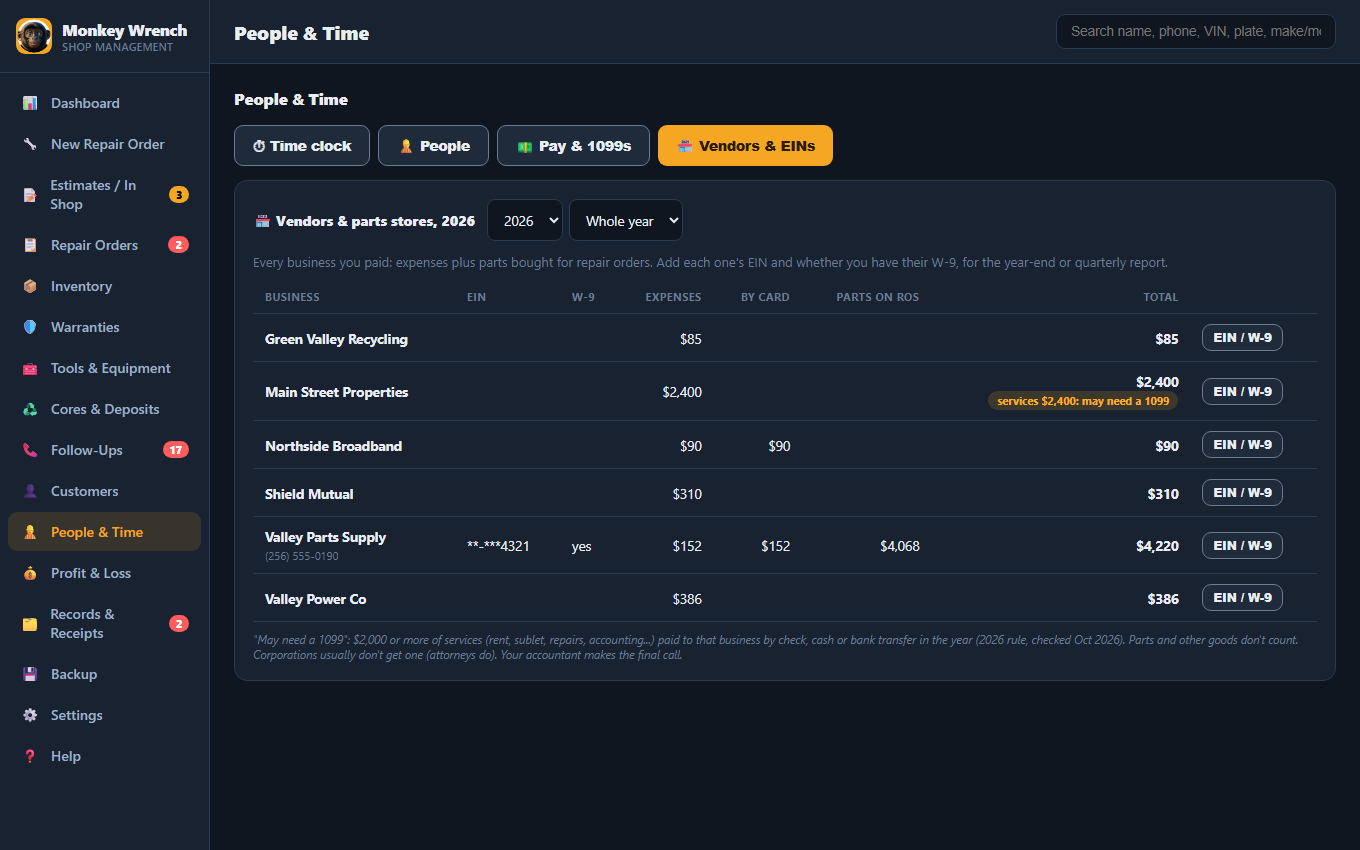Click the Warranties shield icon
Image resolution: width=1360 pixels, height=850 pixels.
click(30, 327)
